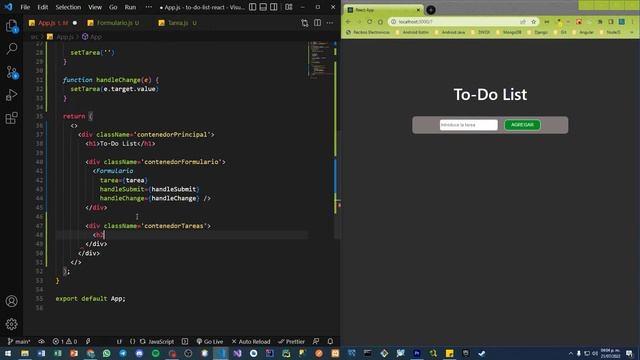Open editor More Actions ellipsis
The image size is (640, 360).
click(x=330, y=23)
